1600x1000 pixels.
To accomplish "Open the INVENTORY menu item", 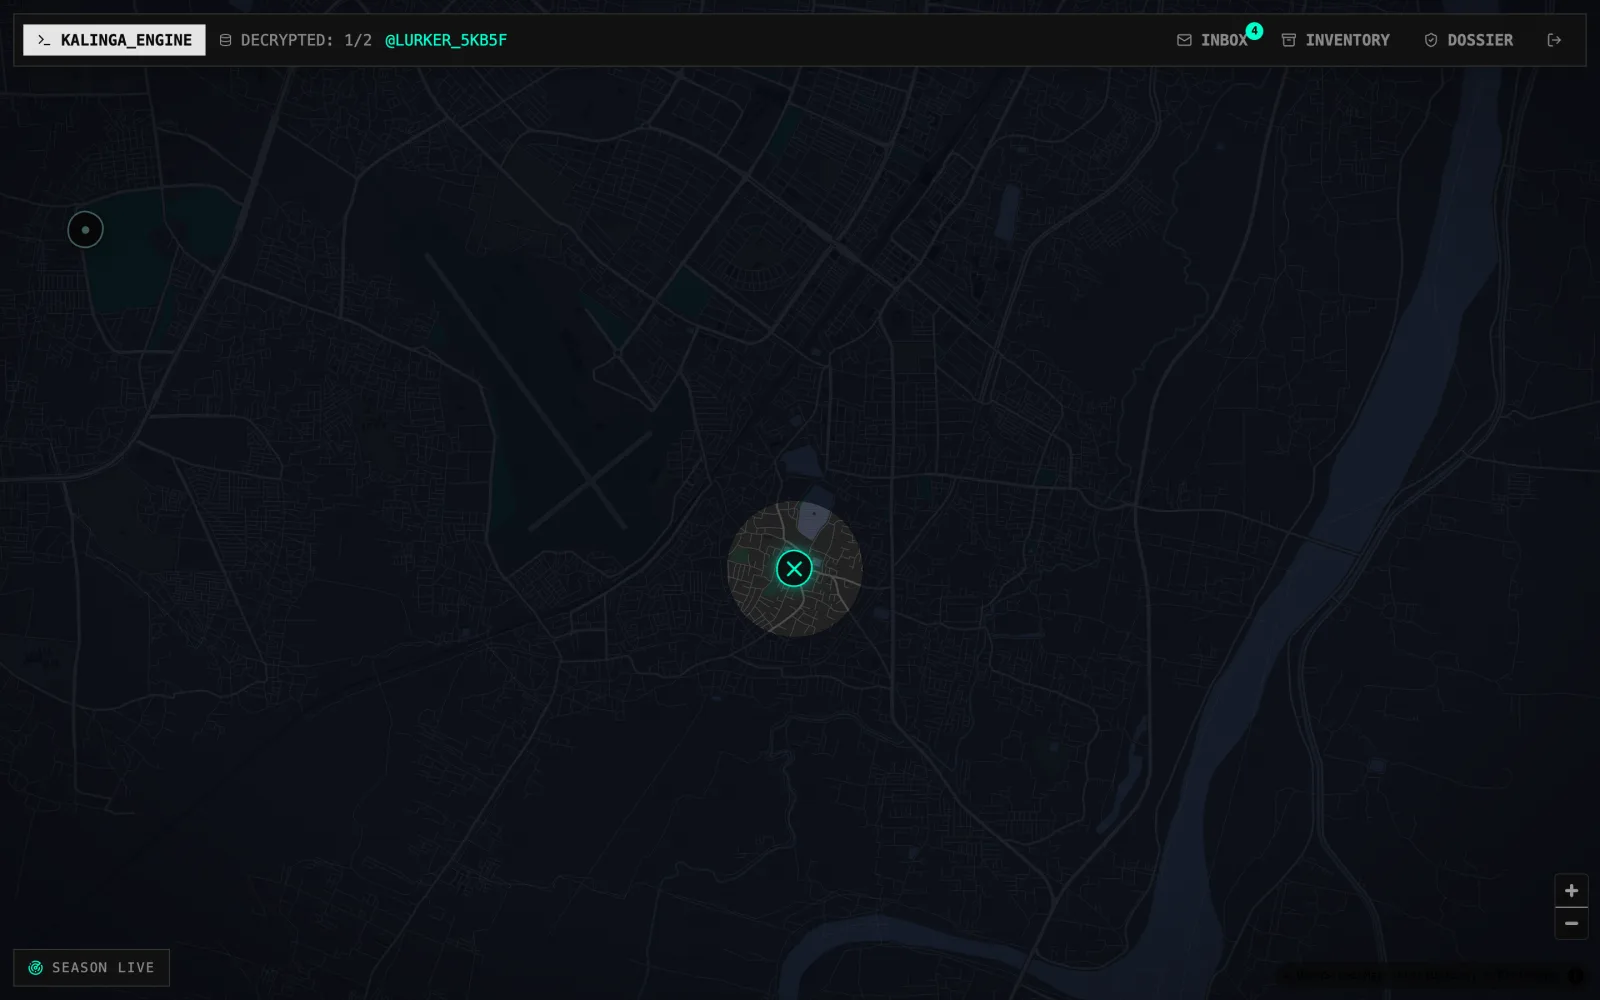I will click(1336, 40).
